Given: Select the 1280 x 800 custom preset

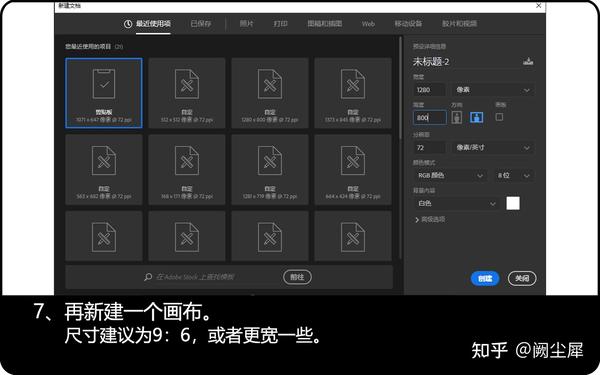Looking at the screenshot, I should tap(270, 93).
